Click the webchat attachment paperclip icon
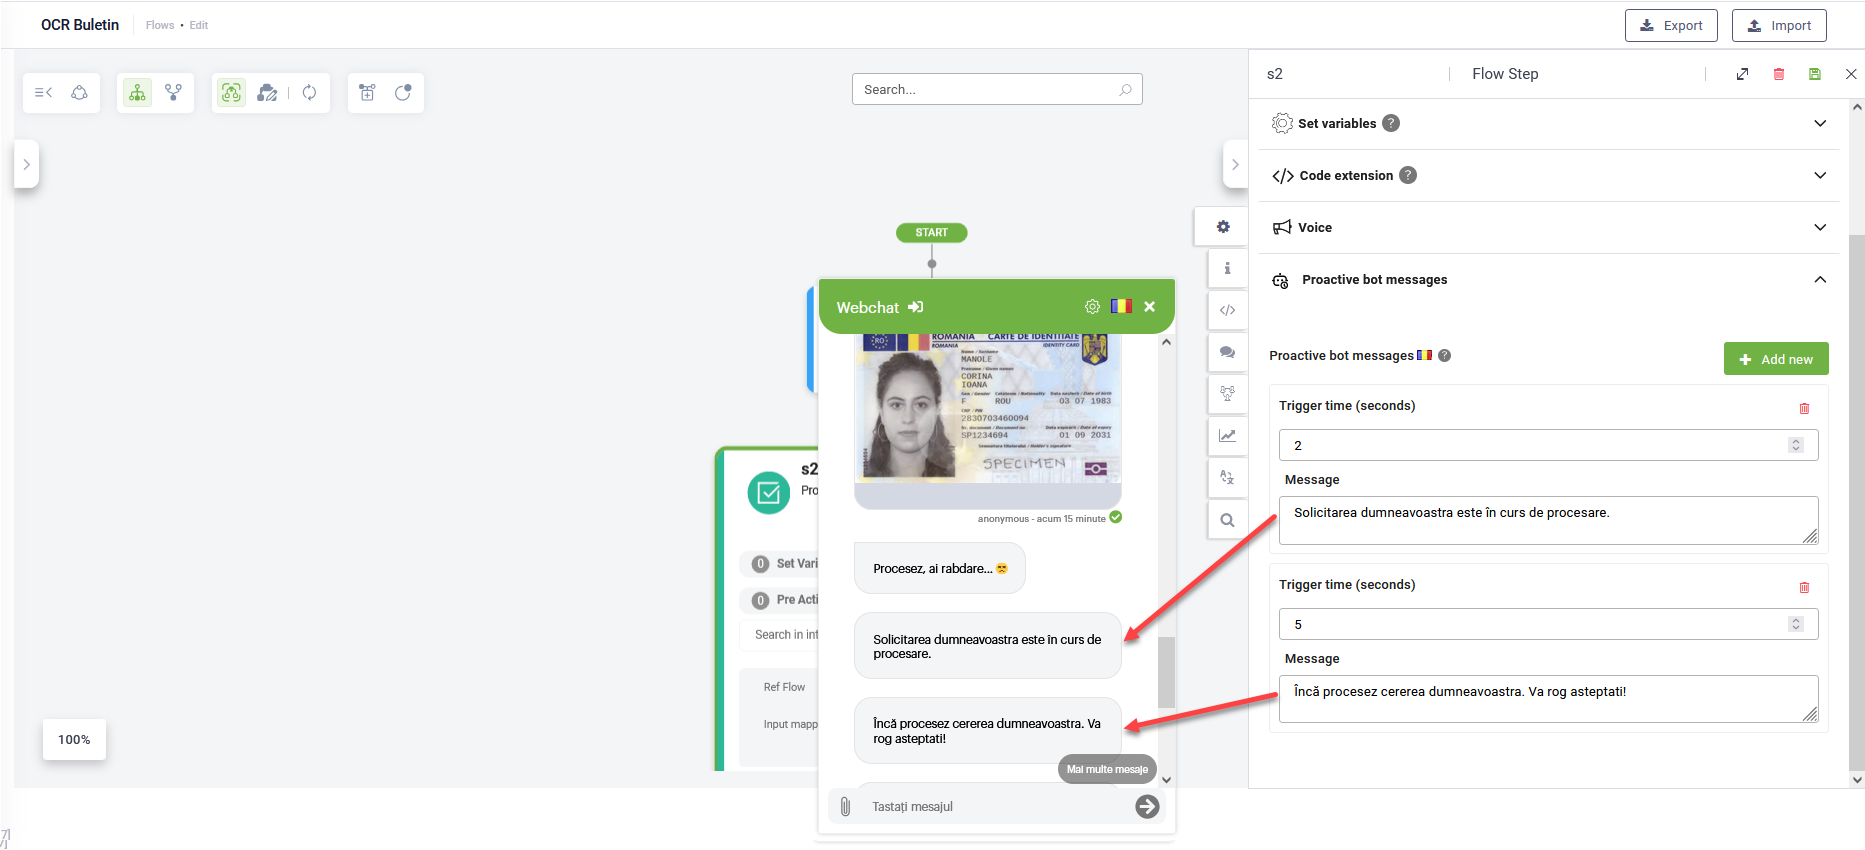This screenshot has width=1865, height=850. tap(845, 806)
